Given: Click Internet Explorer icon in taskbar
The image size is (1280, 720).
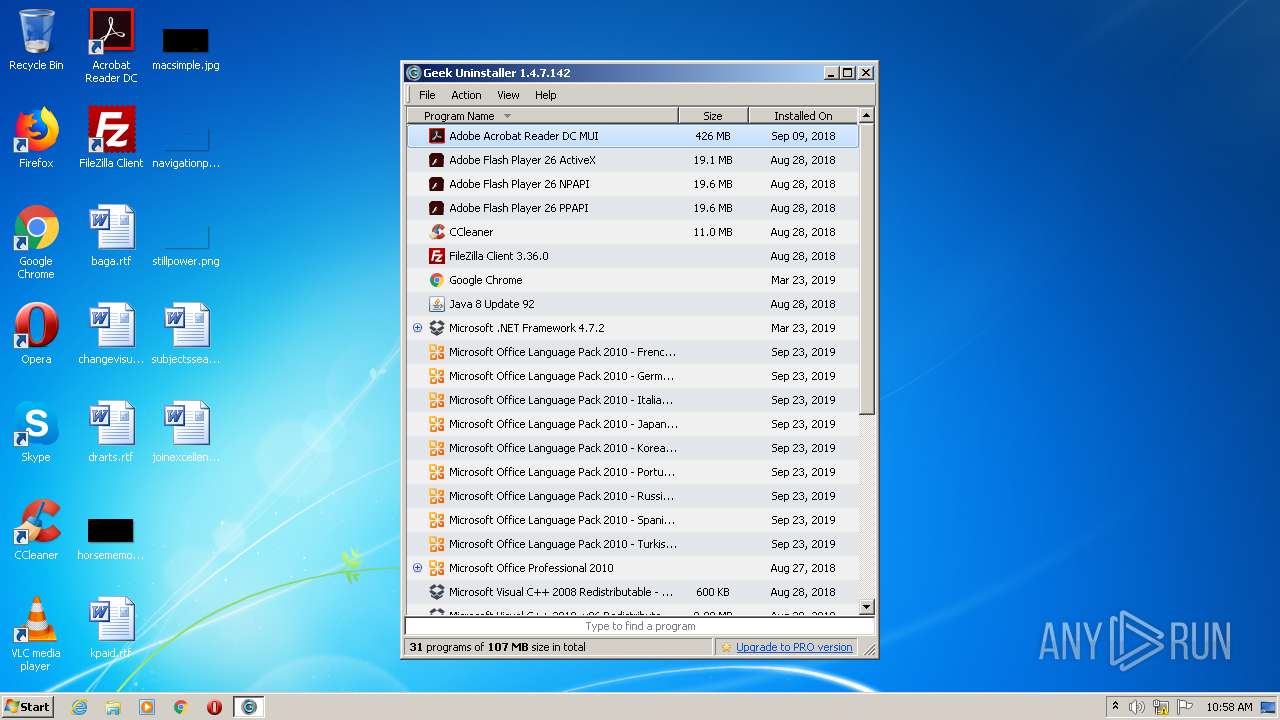Looking at the screenshot, I should click(x=79, y=707).
